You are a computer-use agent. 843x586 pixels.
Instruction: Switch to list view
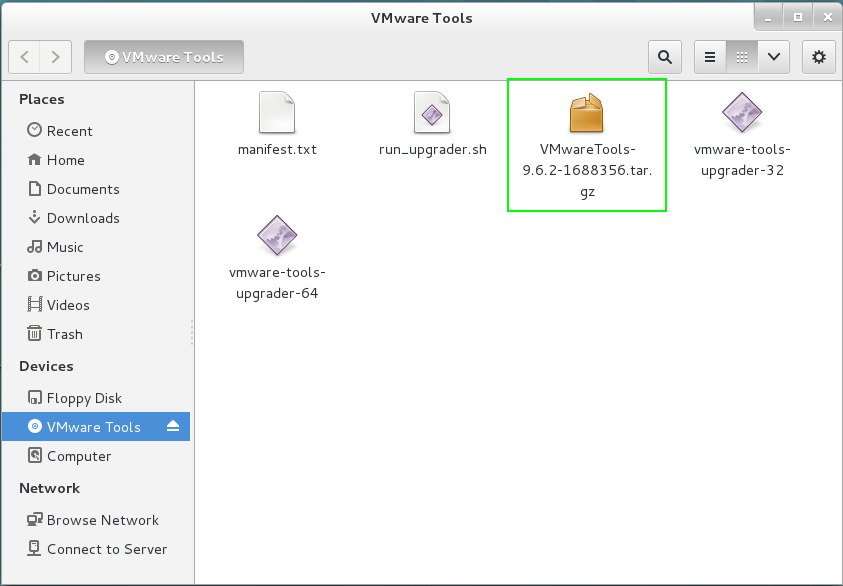click(710, 57)
